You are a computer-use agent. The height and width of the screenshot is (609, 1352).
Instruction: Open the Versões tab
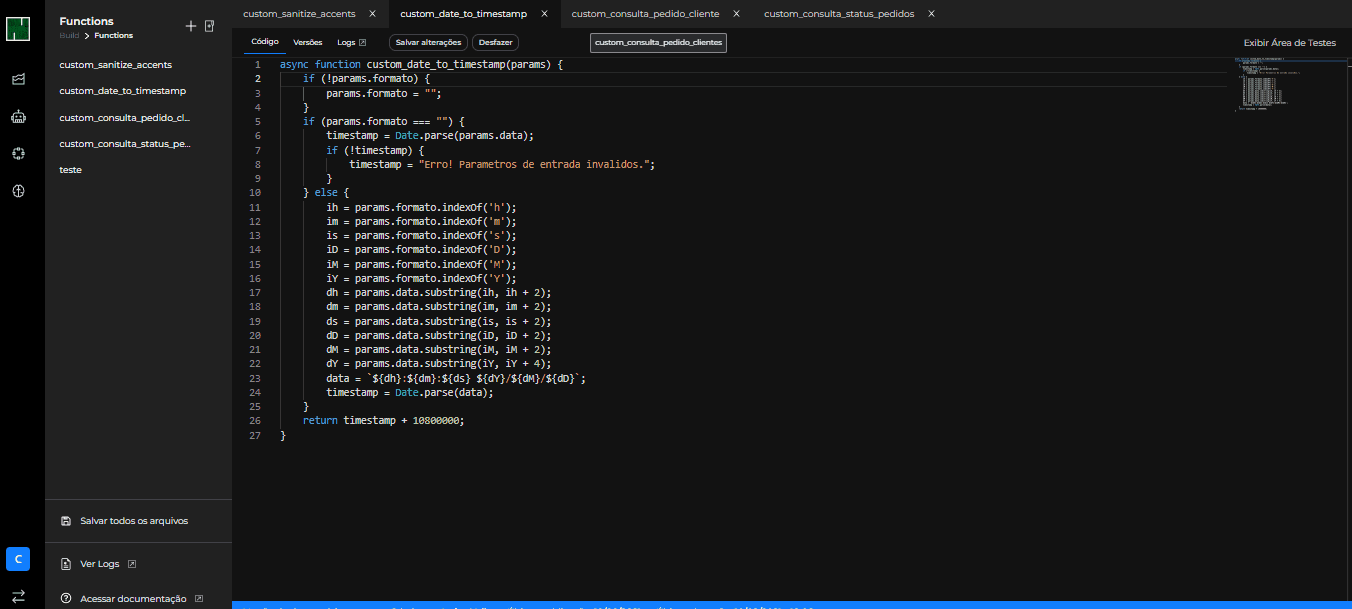(307, 43)
